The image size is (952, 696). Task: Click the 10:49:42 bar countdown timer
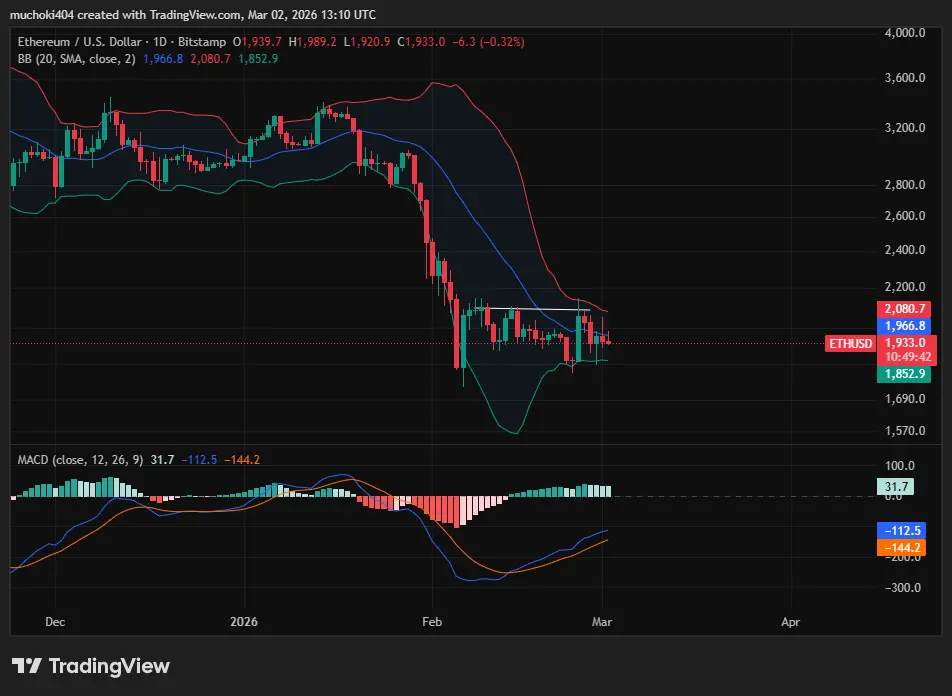click(903, 356)
